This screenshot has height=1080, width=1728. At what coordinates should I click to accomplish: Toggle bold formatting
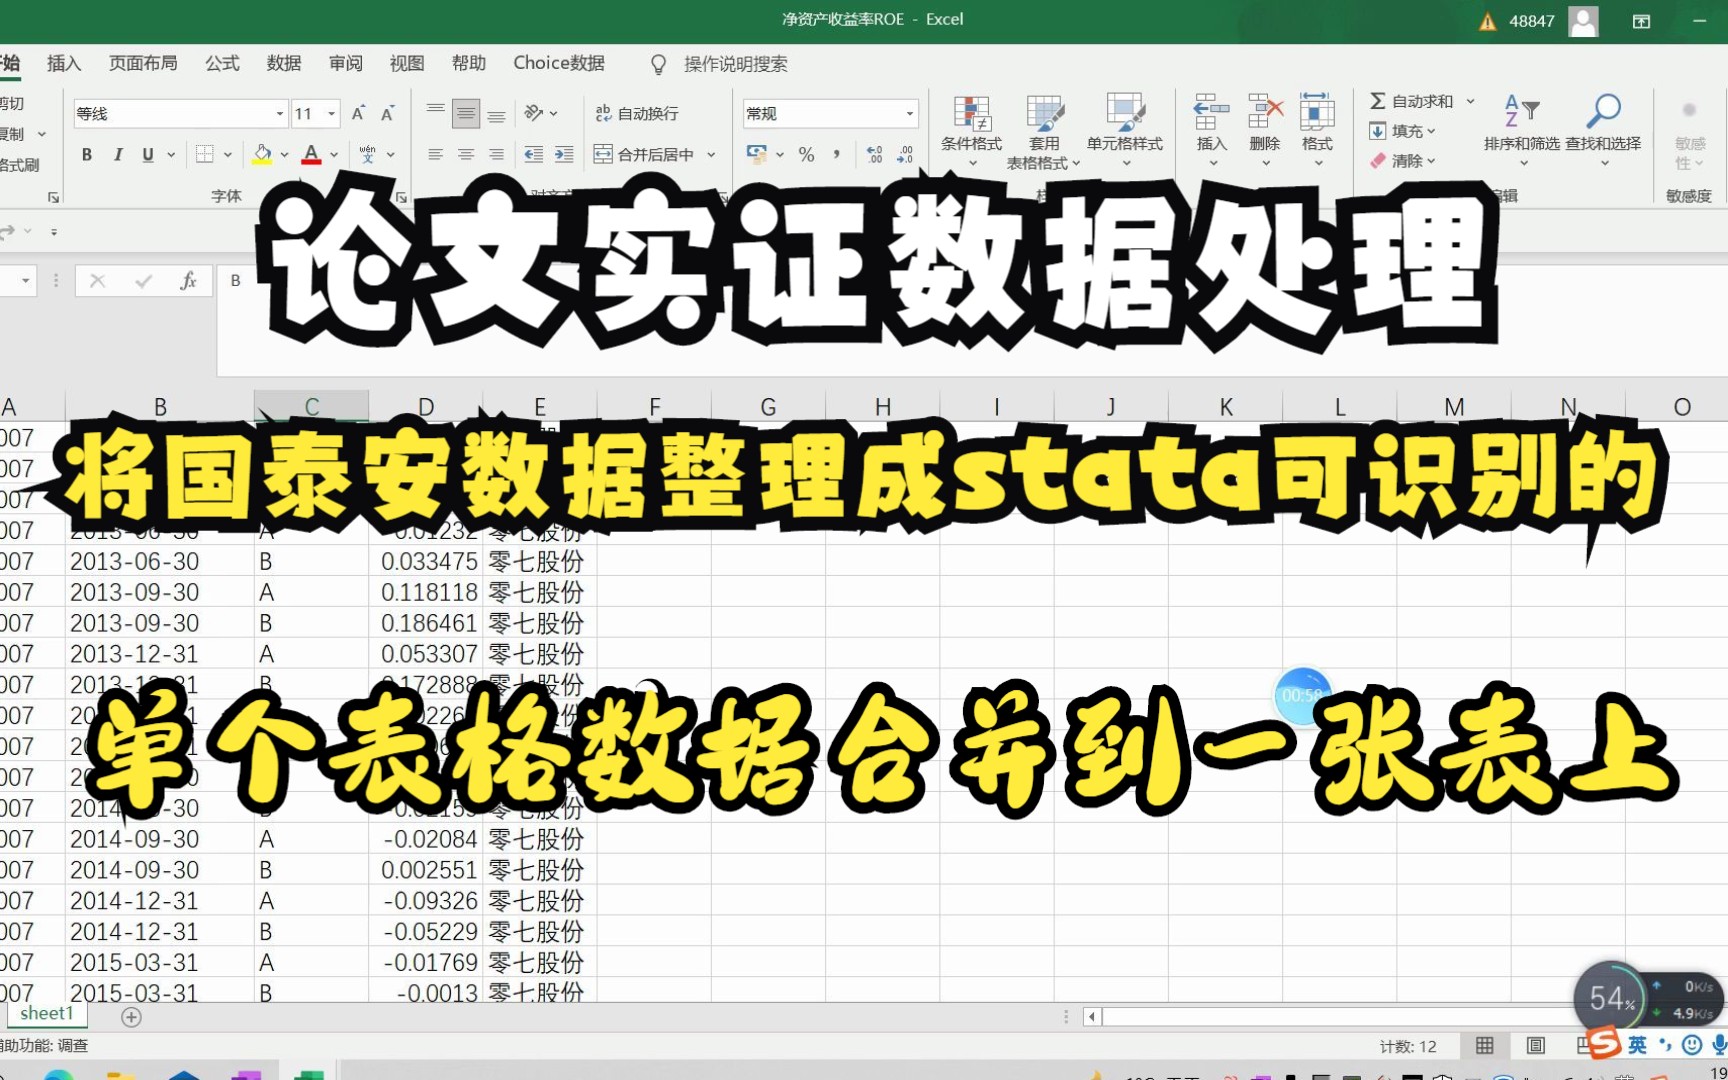87,155
